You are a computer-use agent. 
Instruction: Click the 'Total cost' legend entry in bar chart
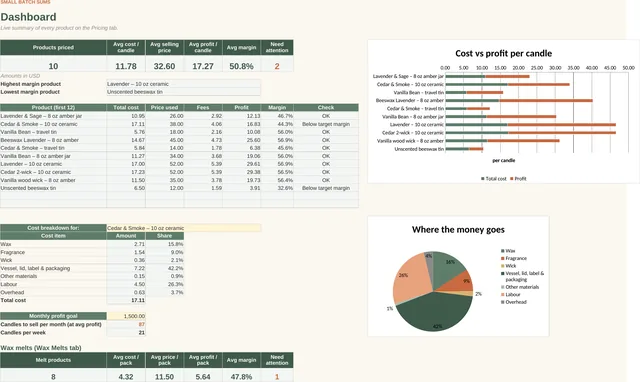[493, 179]
